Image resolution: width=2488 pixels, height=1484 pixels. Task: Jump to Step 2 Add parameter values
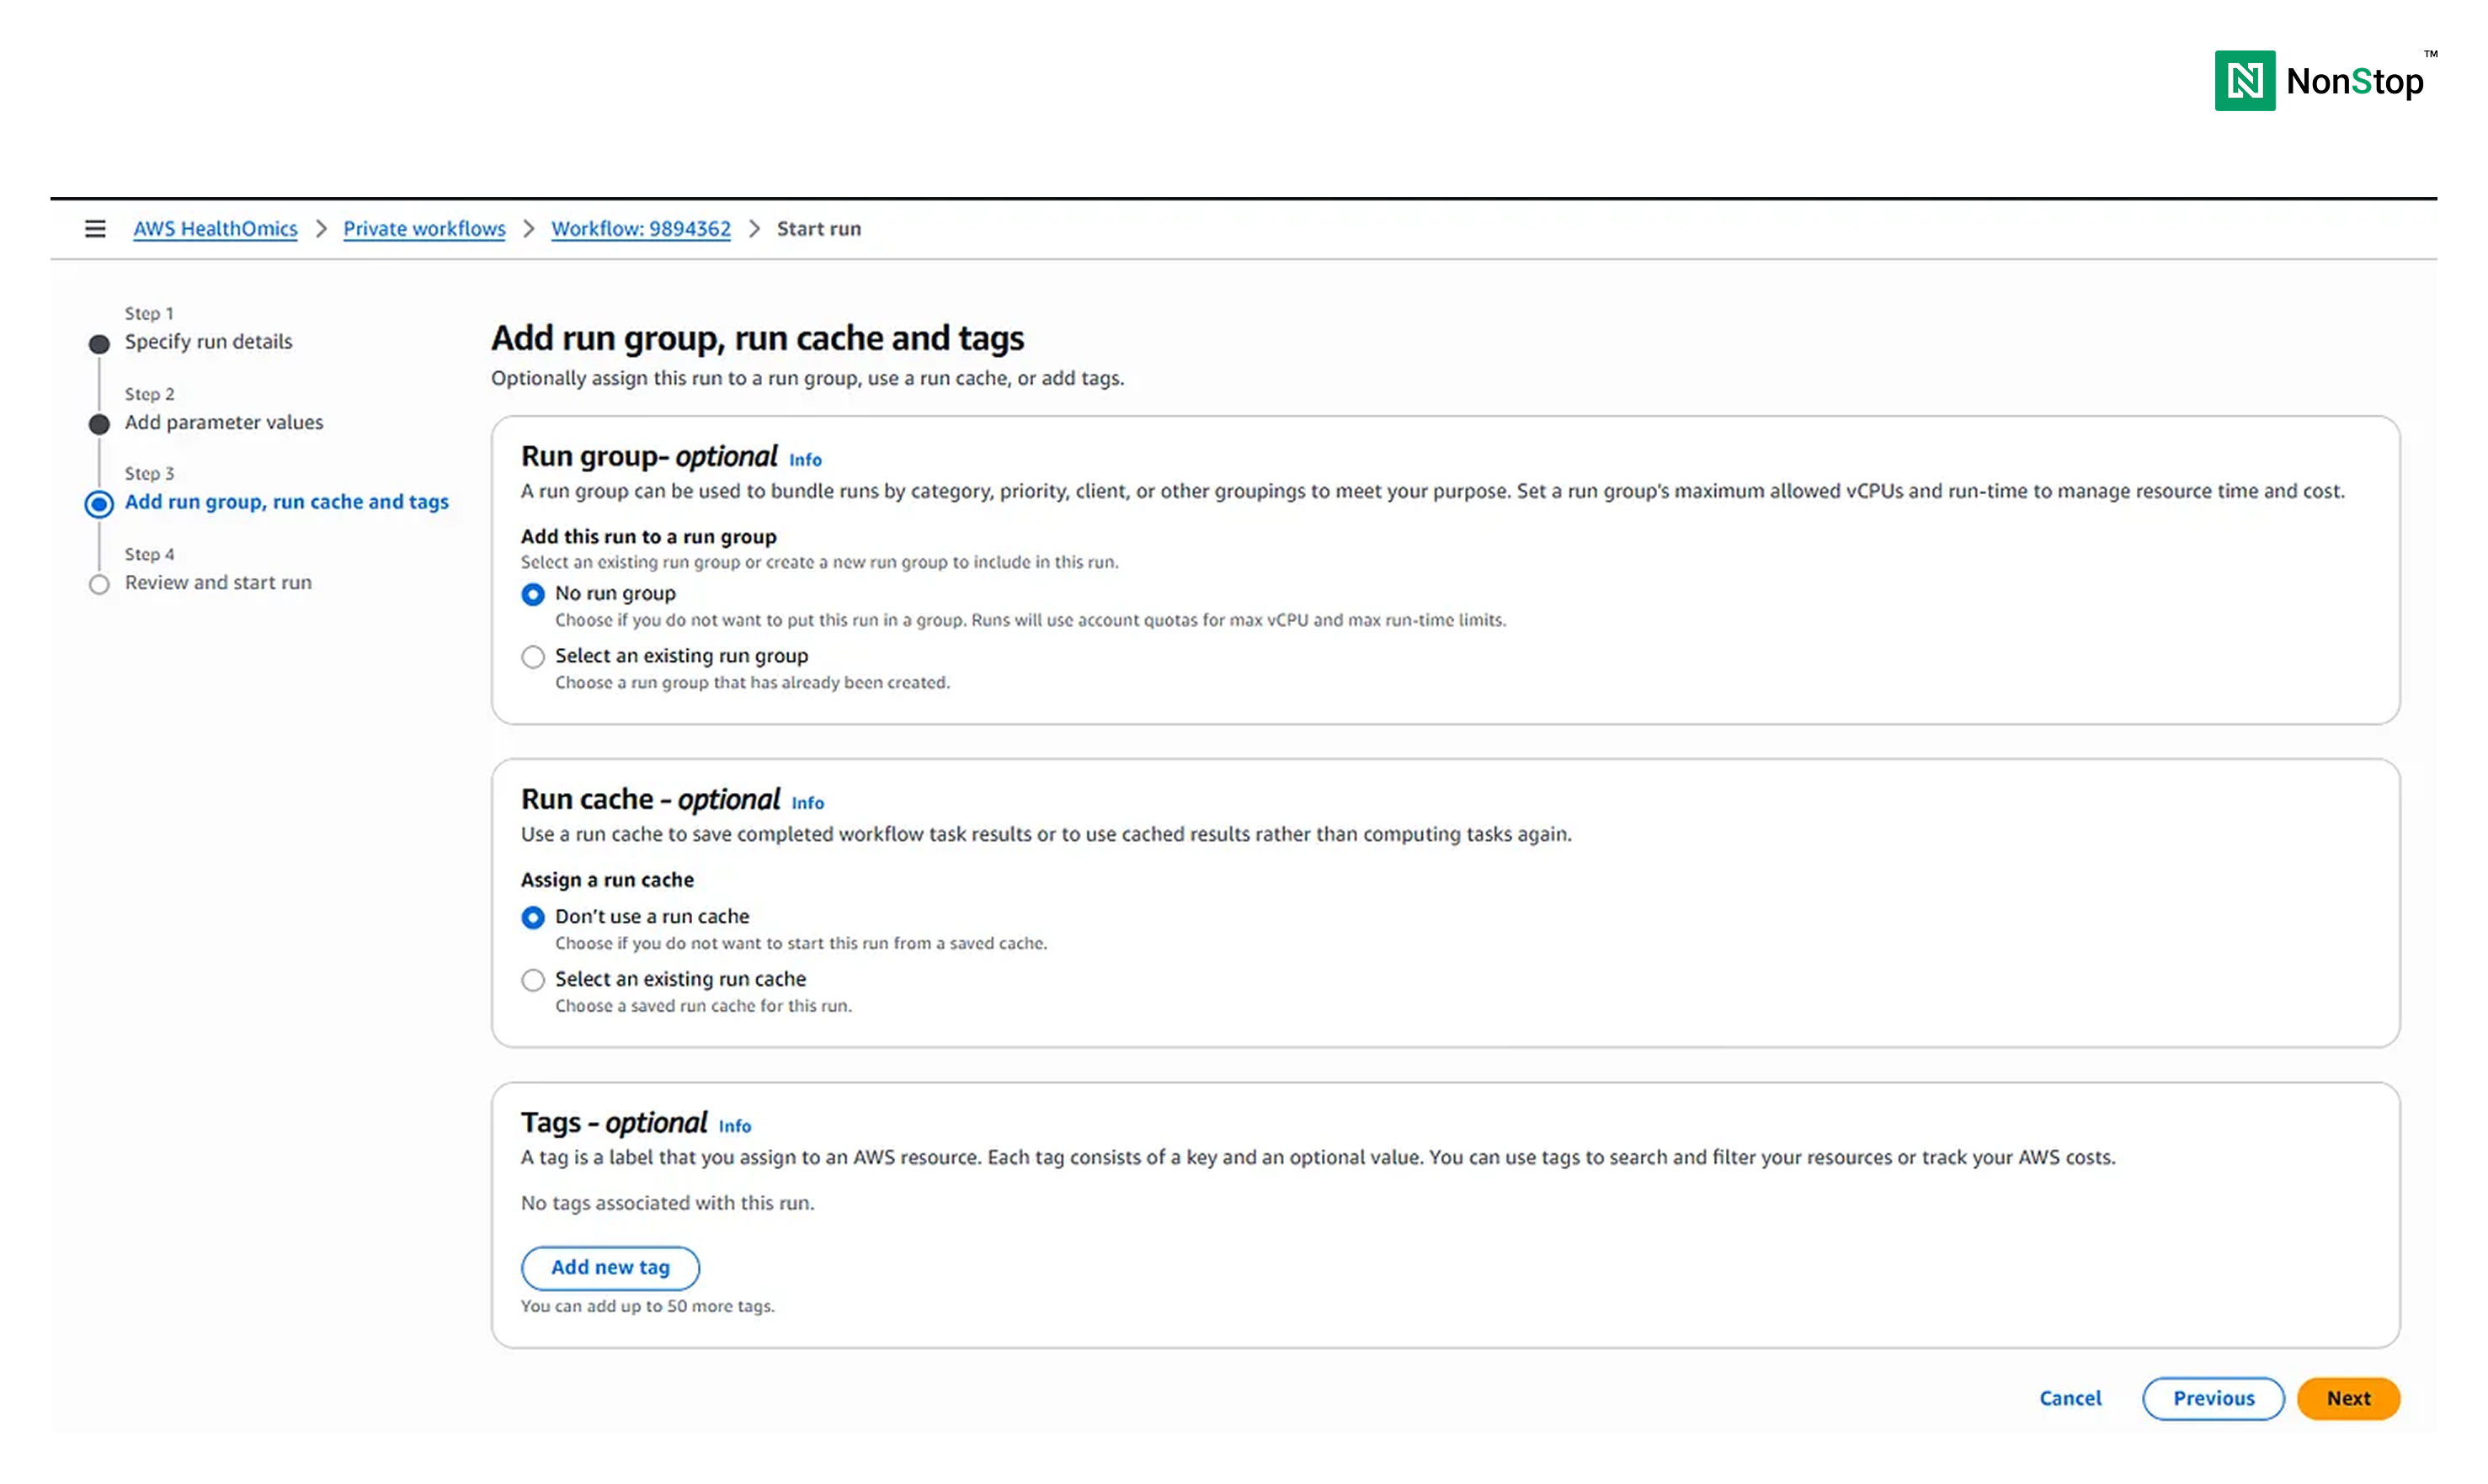pos(224,422)
